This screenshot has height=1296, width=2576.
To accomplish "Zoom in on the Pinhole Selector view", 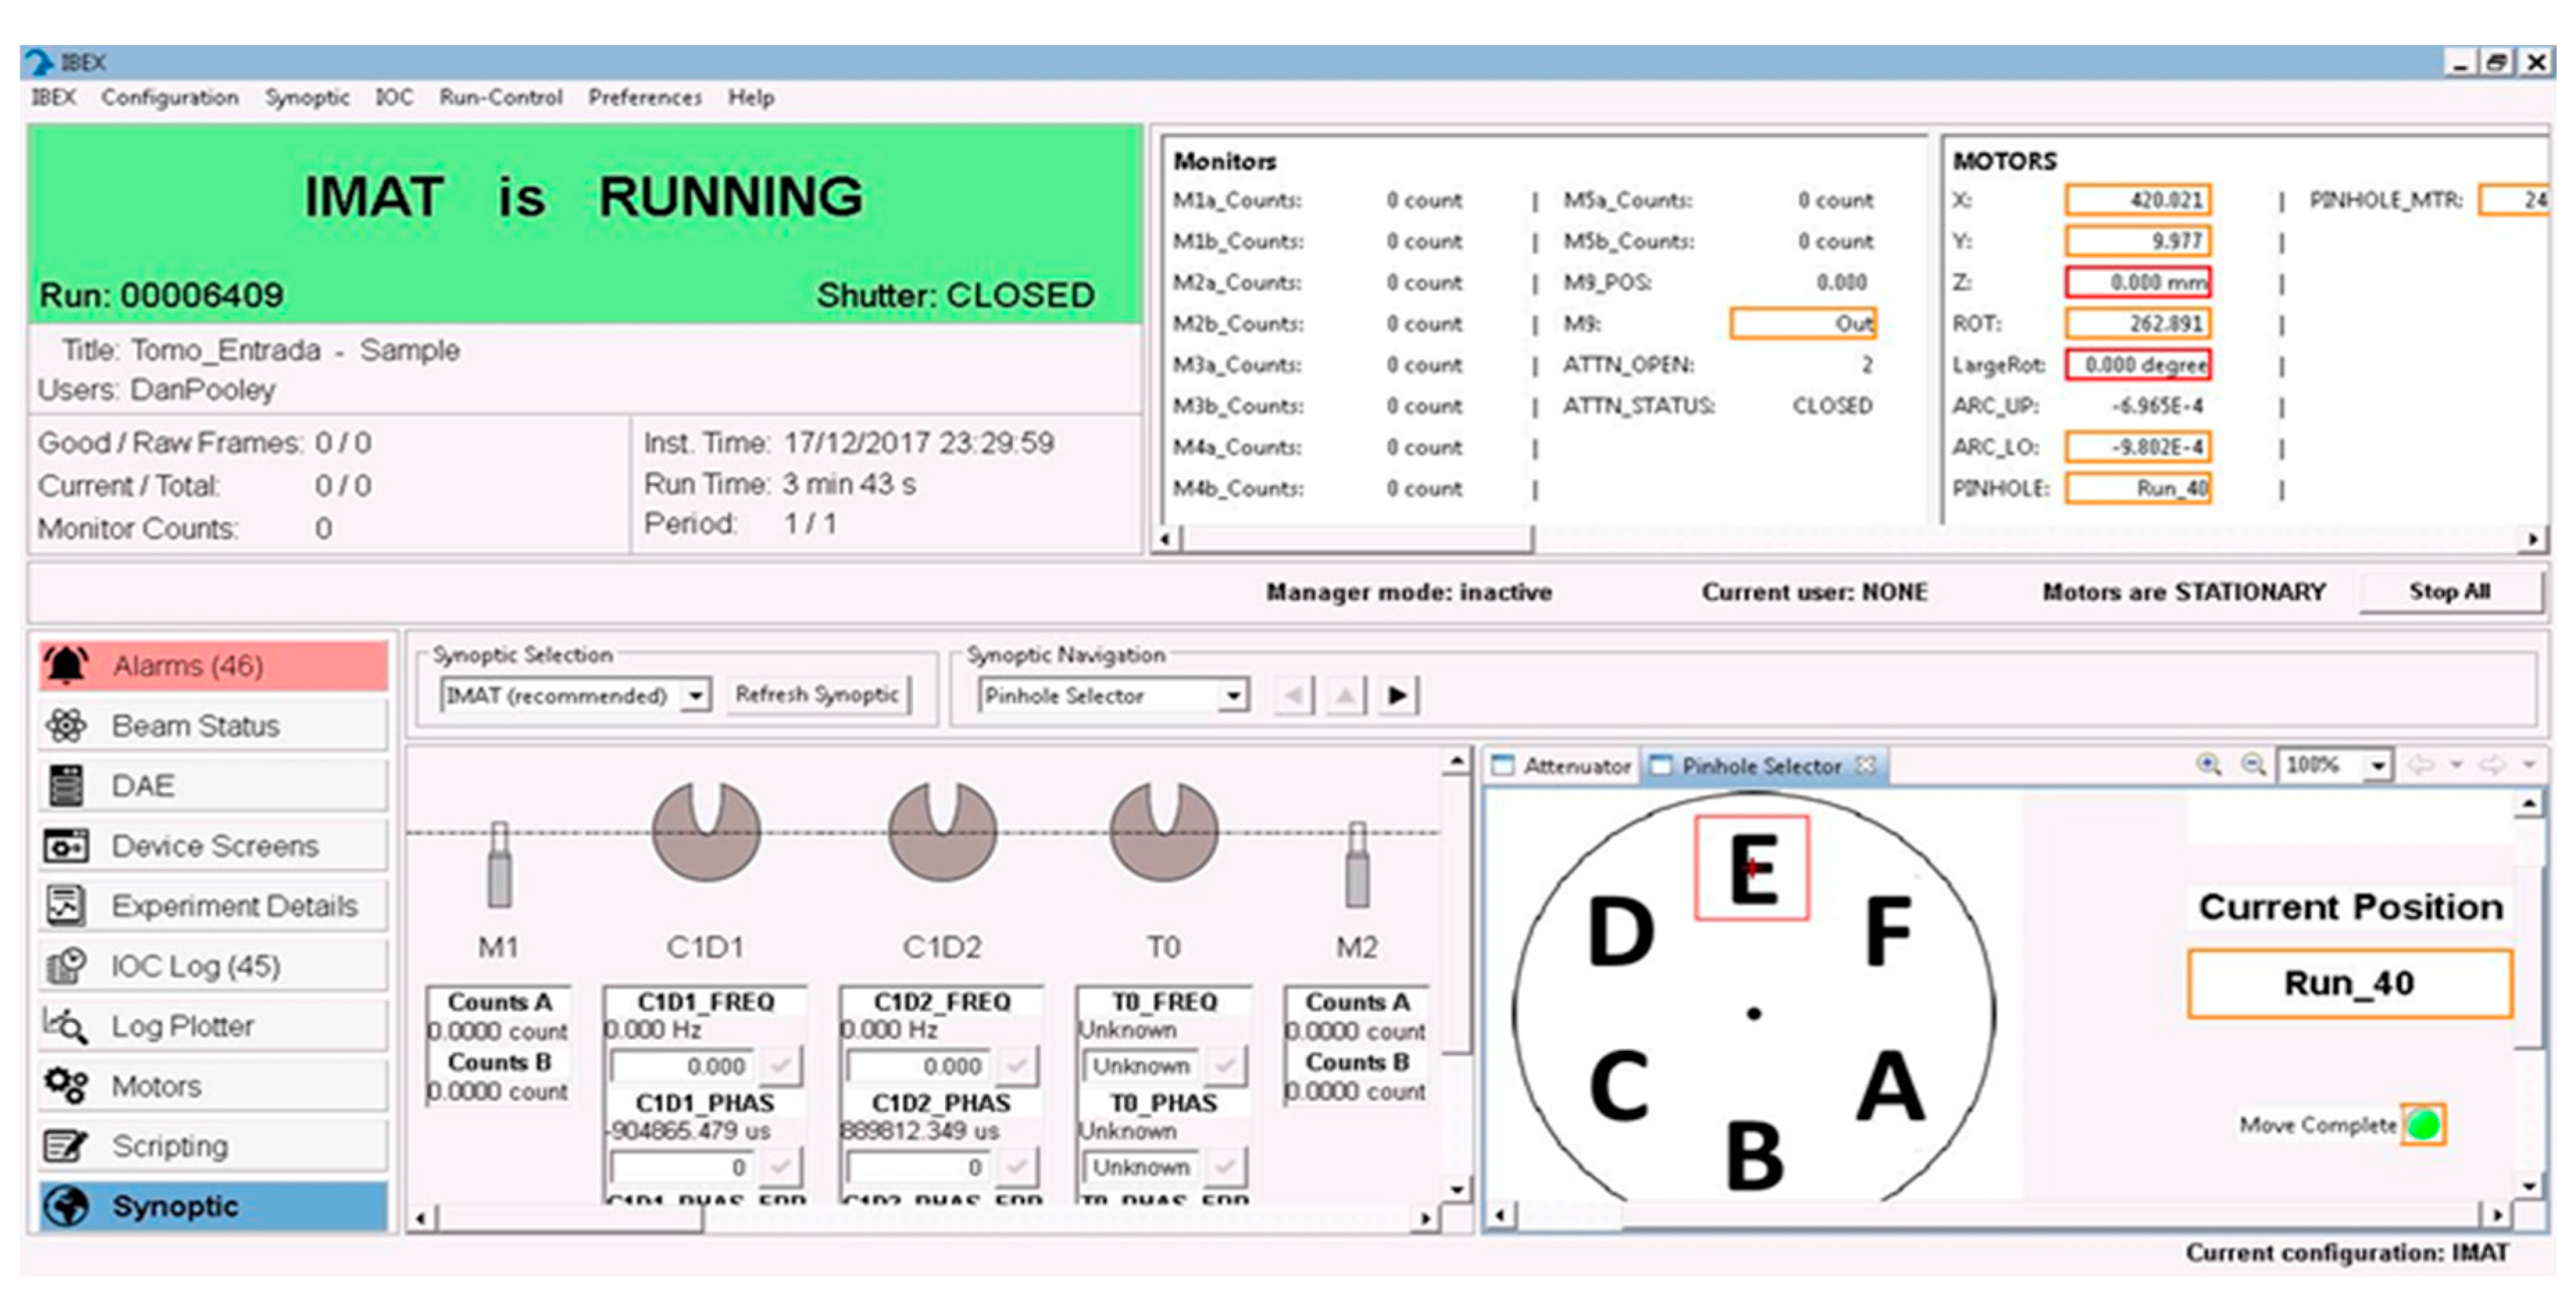I will (x=2208, y=766).
